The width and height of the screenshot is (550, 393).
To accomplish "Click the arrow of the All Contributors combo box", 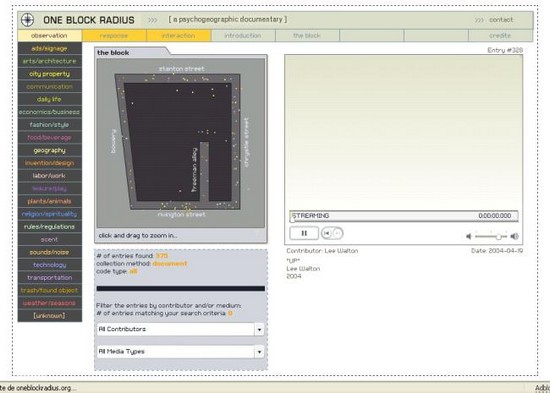I will coord(259,329).
